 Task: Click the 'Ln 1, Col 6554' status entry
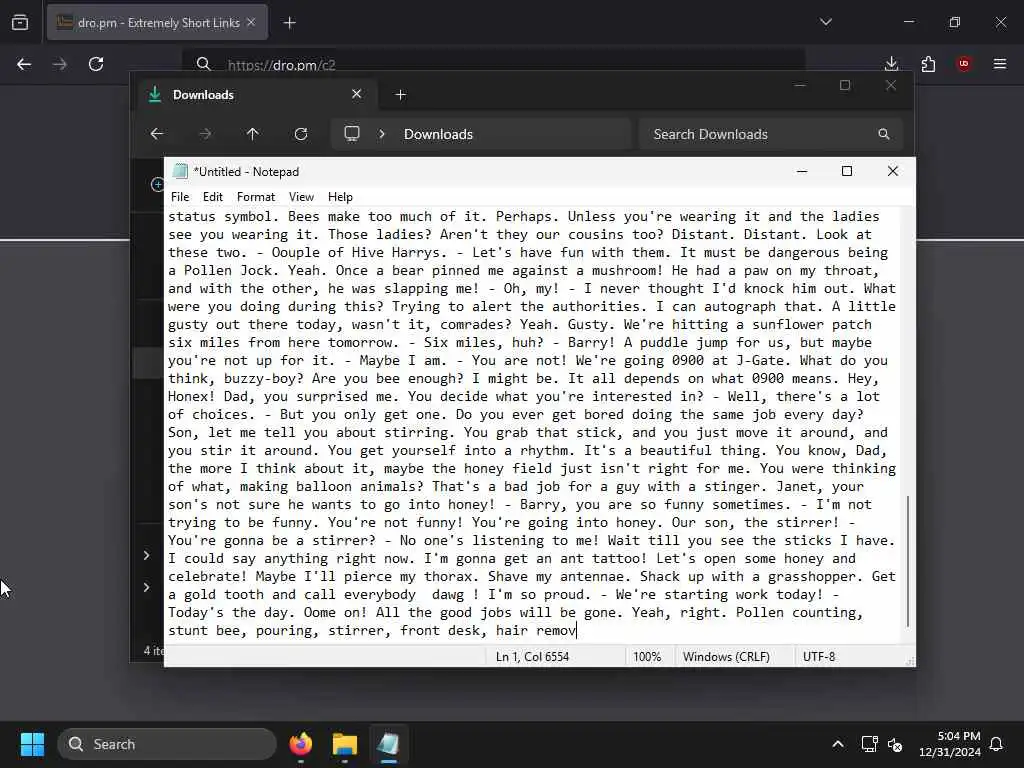(532, 656)
